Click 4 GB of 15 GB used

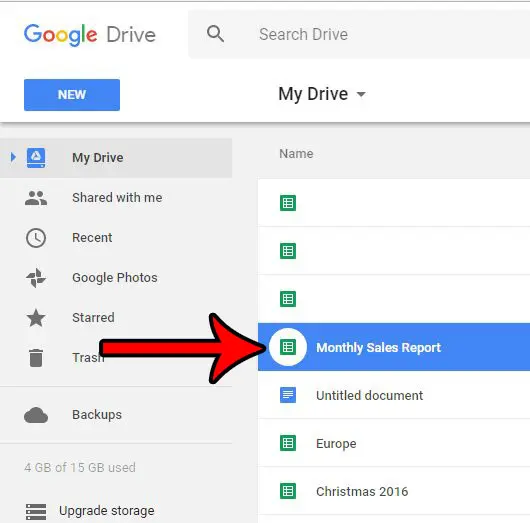click(x=80, y=468)
